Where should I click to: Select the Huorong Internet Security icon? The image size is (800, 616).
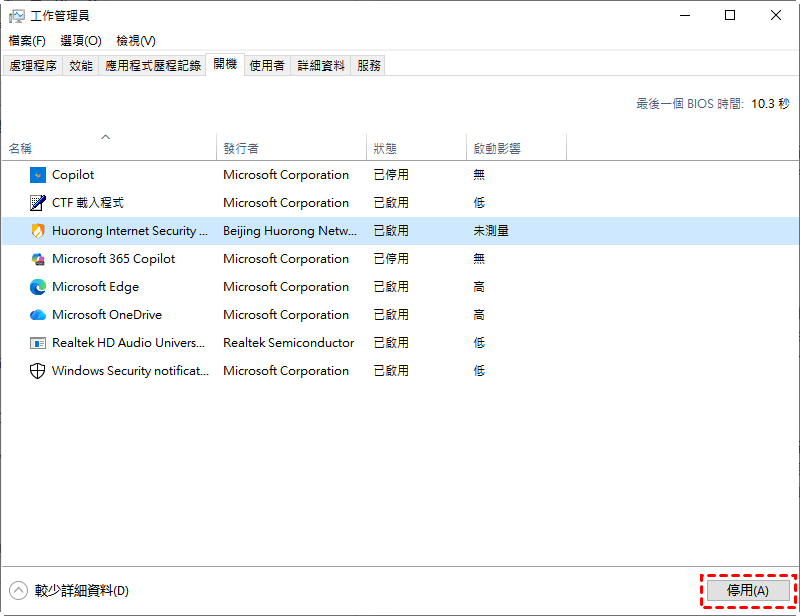38,231
